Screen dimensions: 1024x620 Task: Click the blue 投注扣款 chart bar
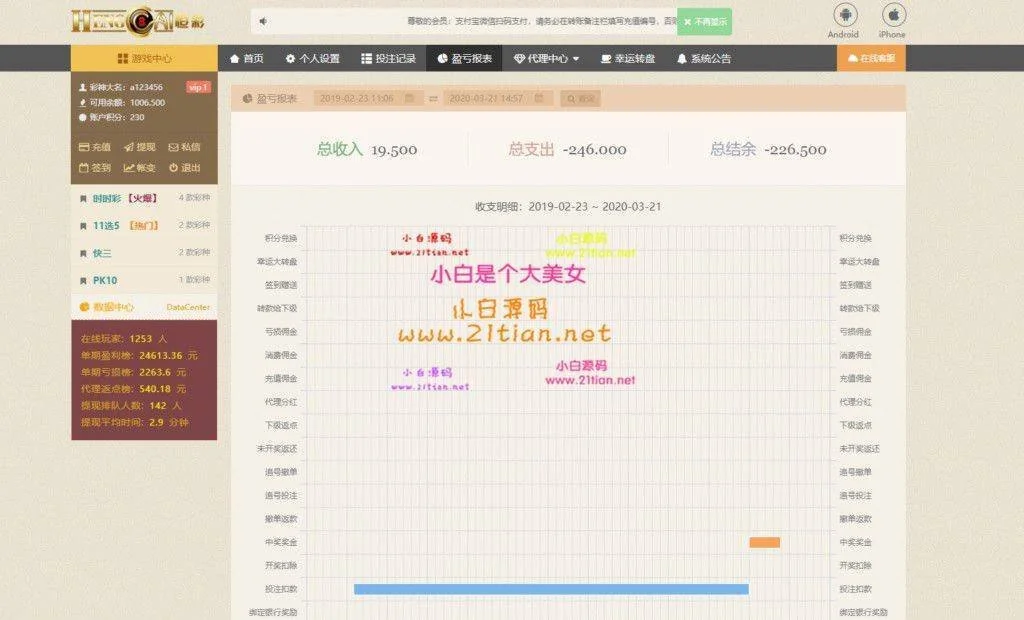(x=550, y=589)
